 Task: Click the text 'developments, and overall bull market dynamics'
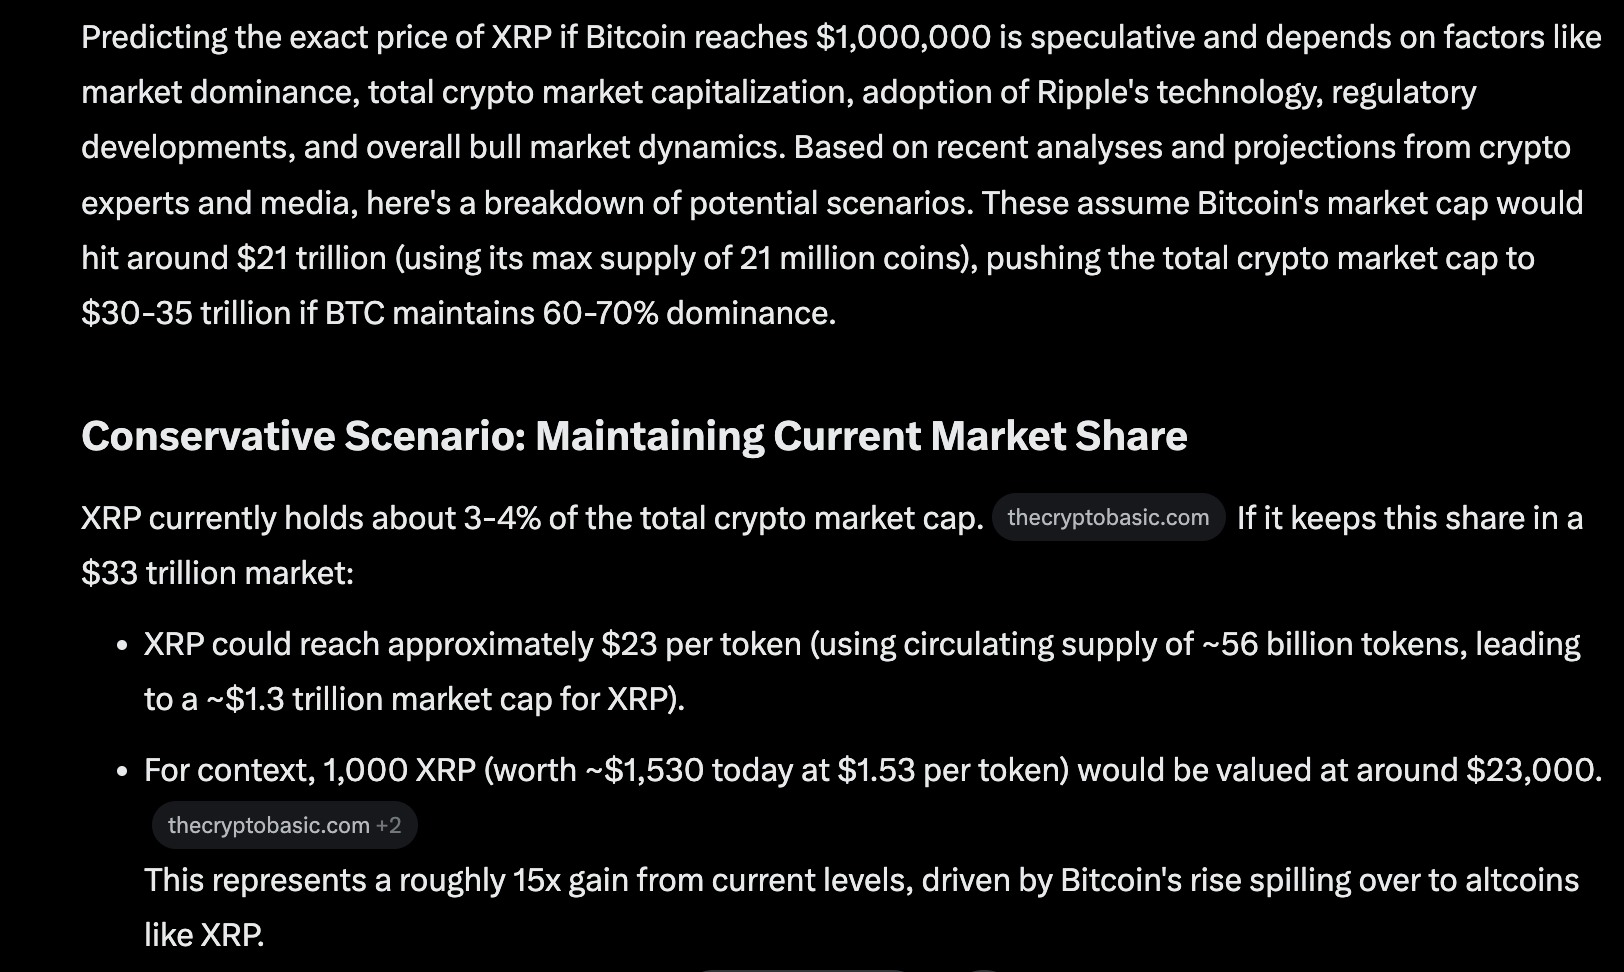[x=432, y=147]
